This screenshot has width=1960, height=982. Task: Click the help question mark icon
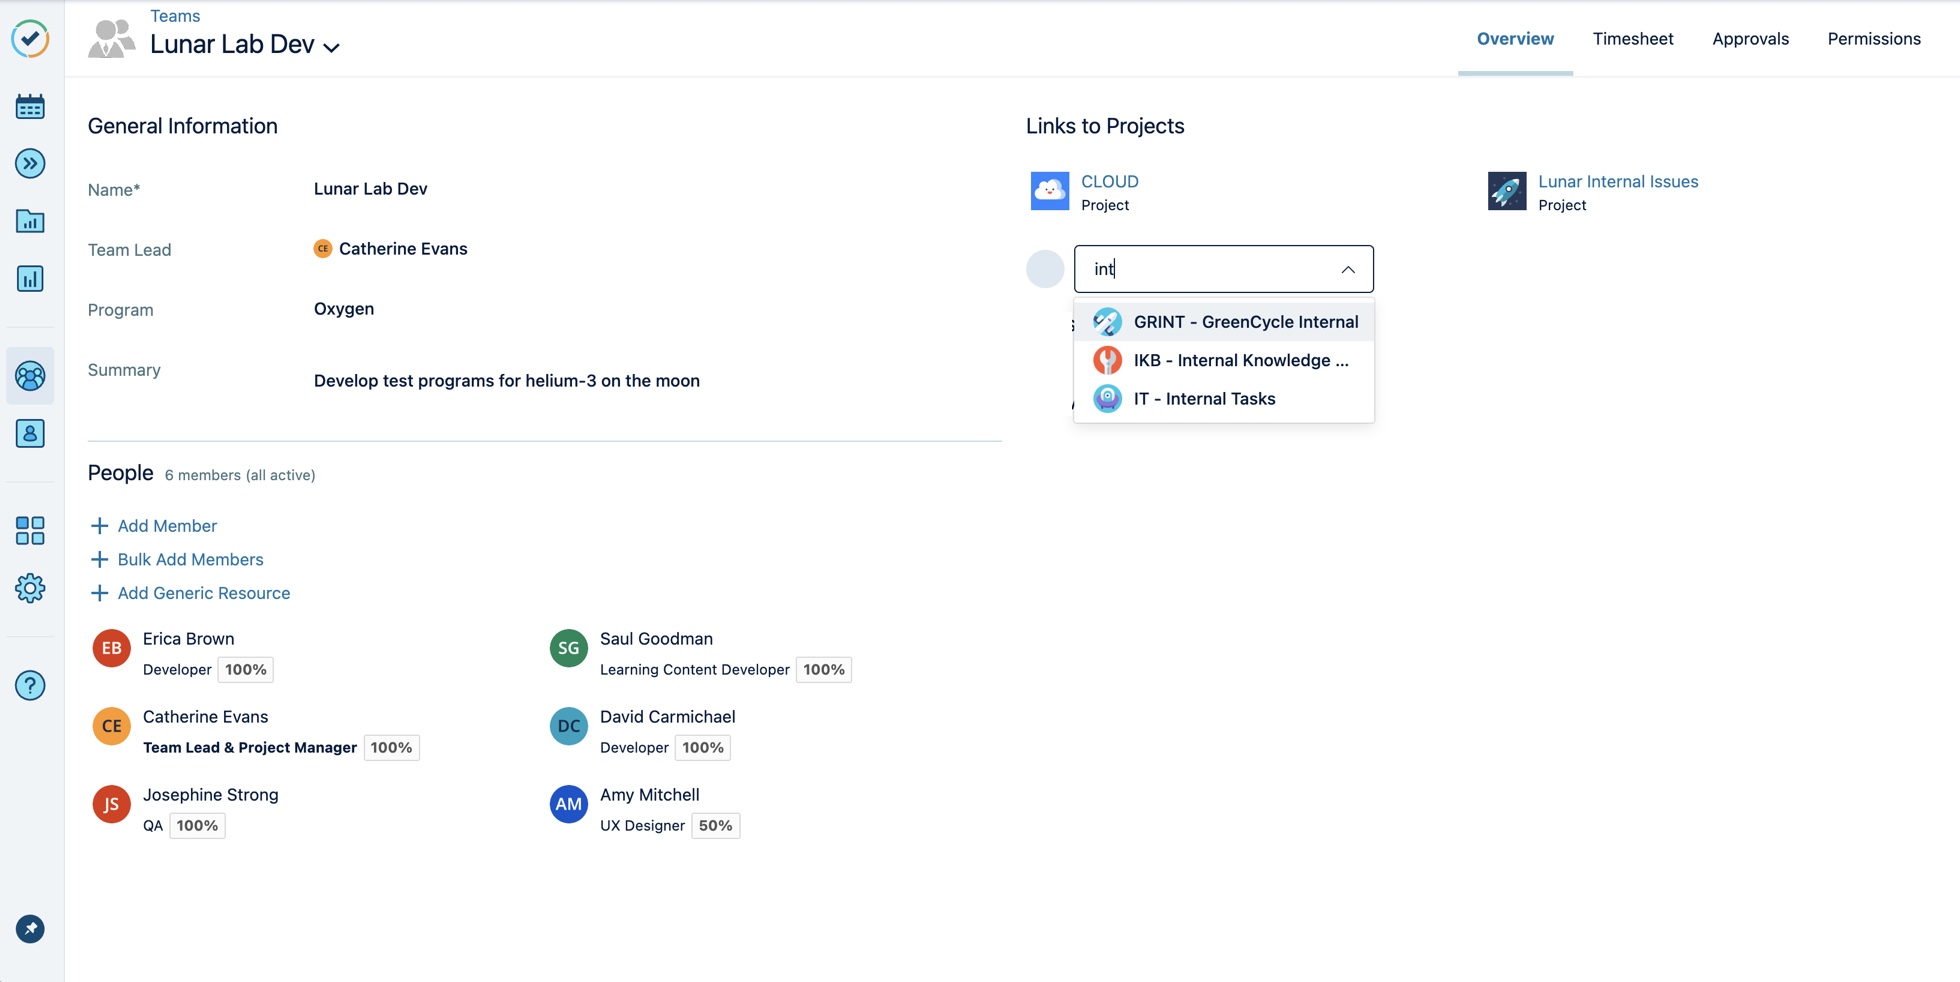(30, 686)
